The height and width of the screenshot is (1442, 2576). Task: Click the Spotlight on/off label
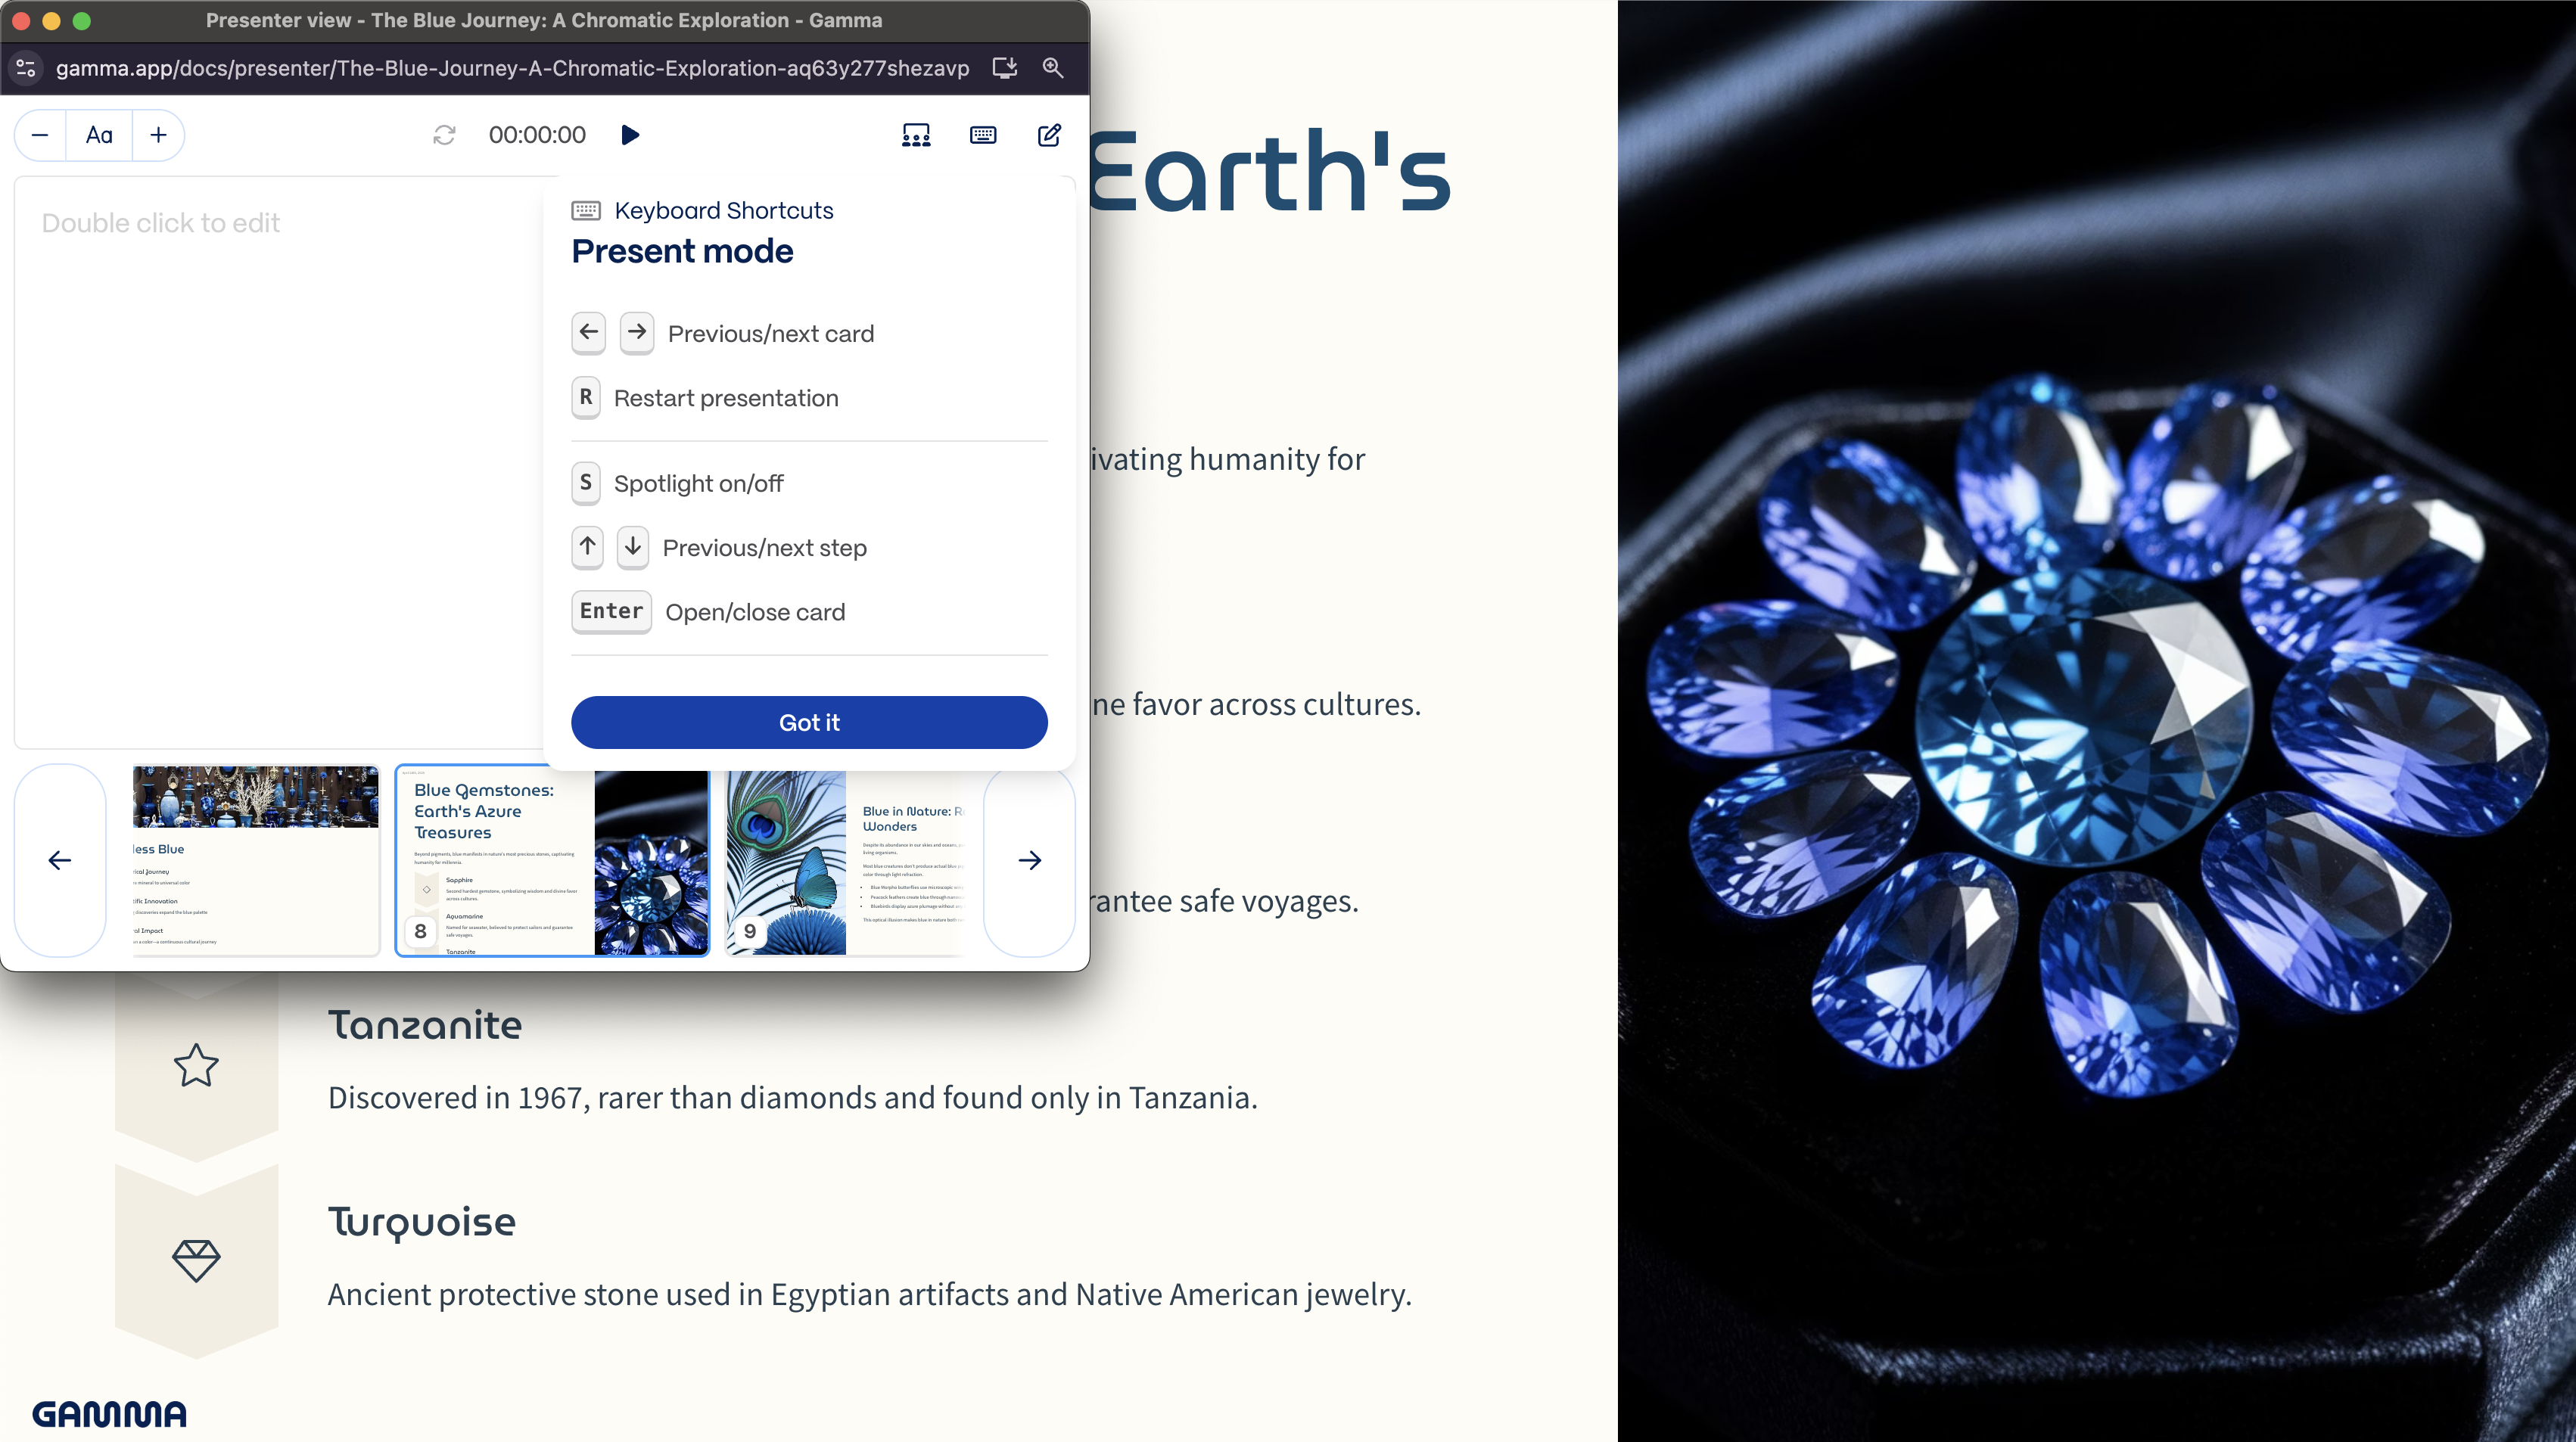pos(698,484)
